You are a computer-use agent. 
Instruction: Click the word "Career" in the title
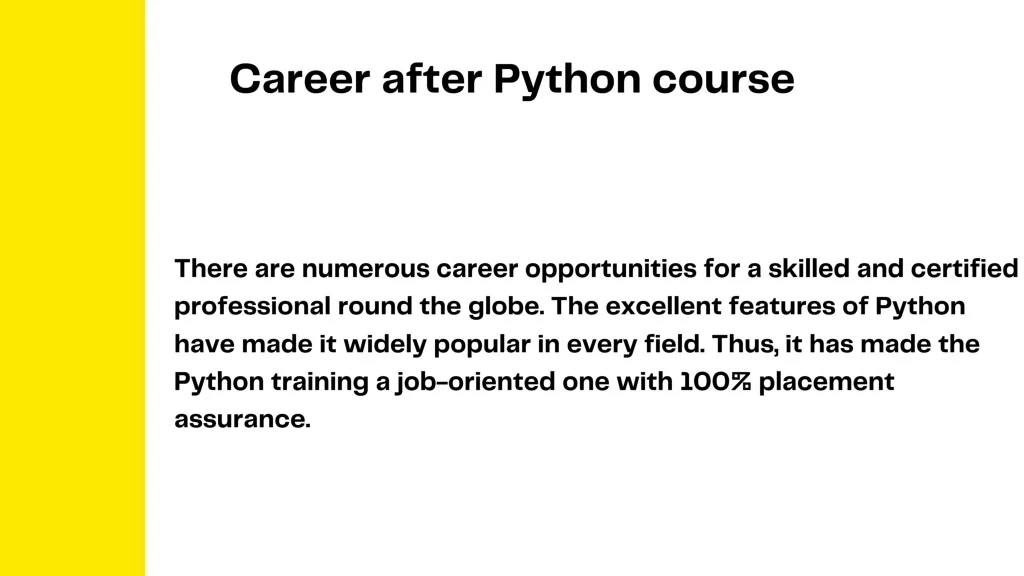[299, 79]
